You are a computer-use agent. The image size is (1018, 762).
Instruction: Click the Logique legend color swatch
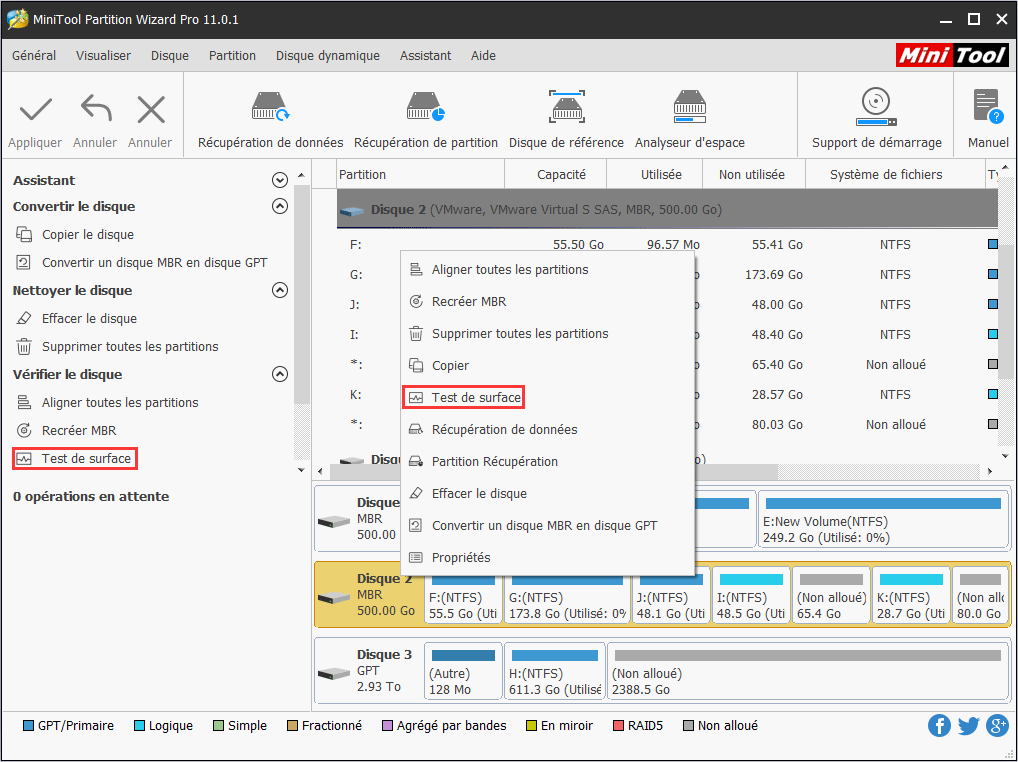coord(139,726)
